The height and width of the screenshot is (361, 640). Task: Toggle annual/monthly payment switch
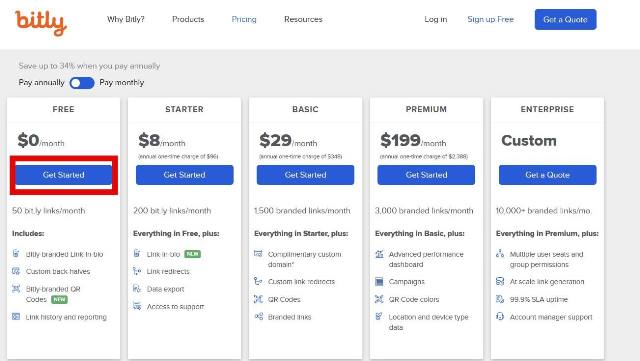point(82,83)
